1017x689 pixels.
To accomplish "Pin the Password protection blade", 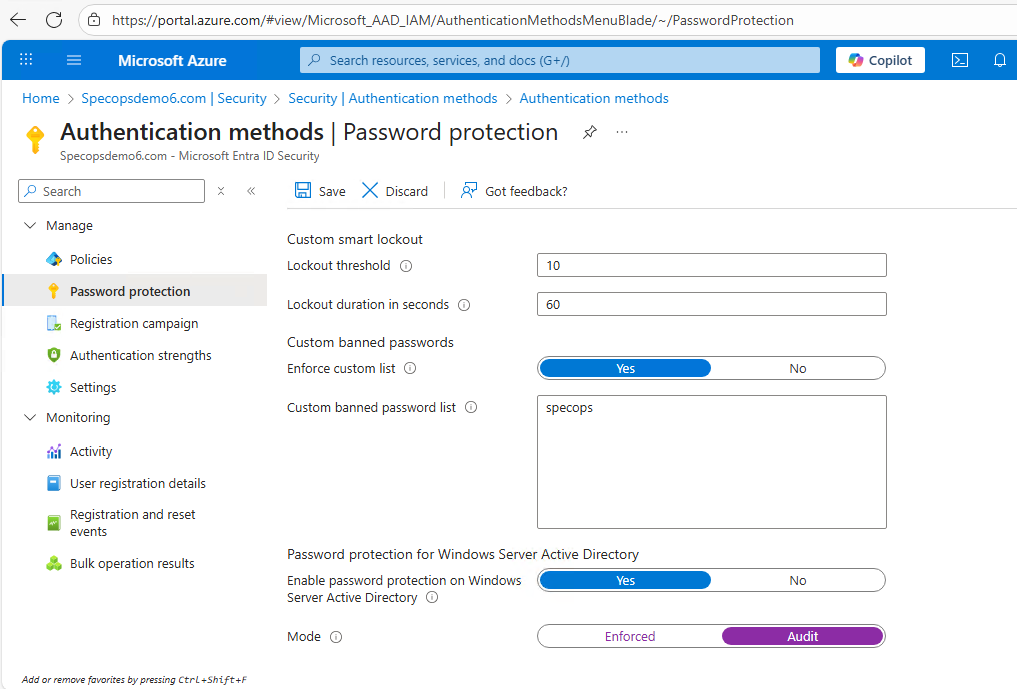I will point(590,132).
